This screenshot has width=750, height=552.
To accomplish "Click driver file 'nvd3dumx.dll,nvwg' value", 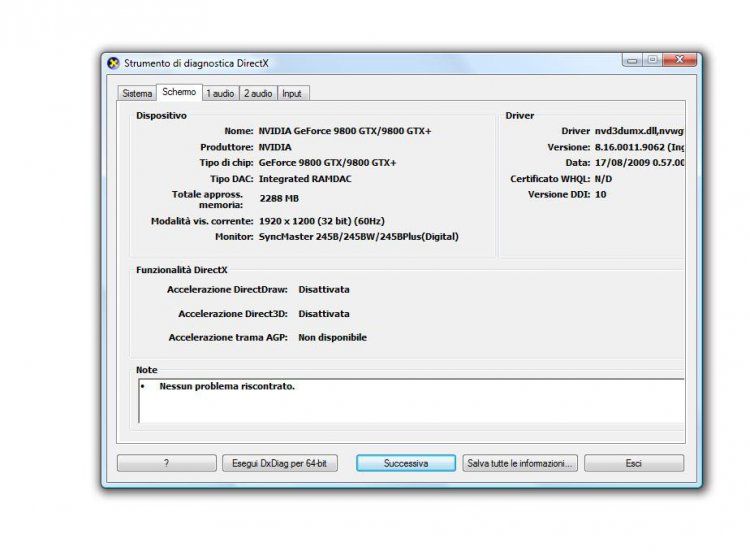I will point(639,131).
